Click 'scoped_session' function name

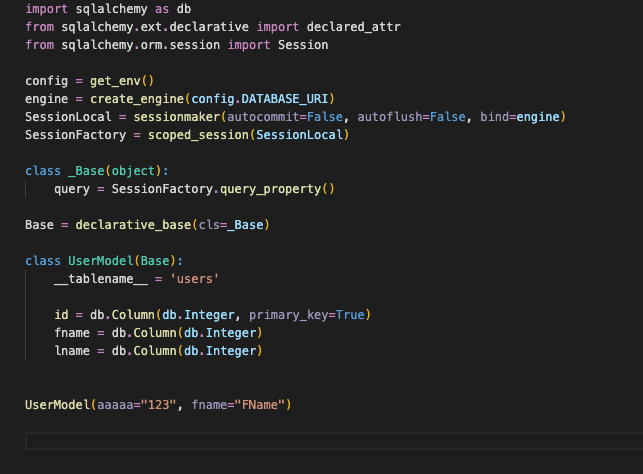click(x=198, y=135)
